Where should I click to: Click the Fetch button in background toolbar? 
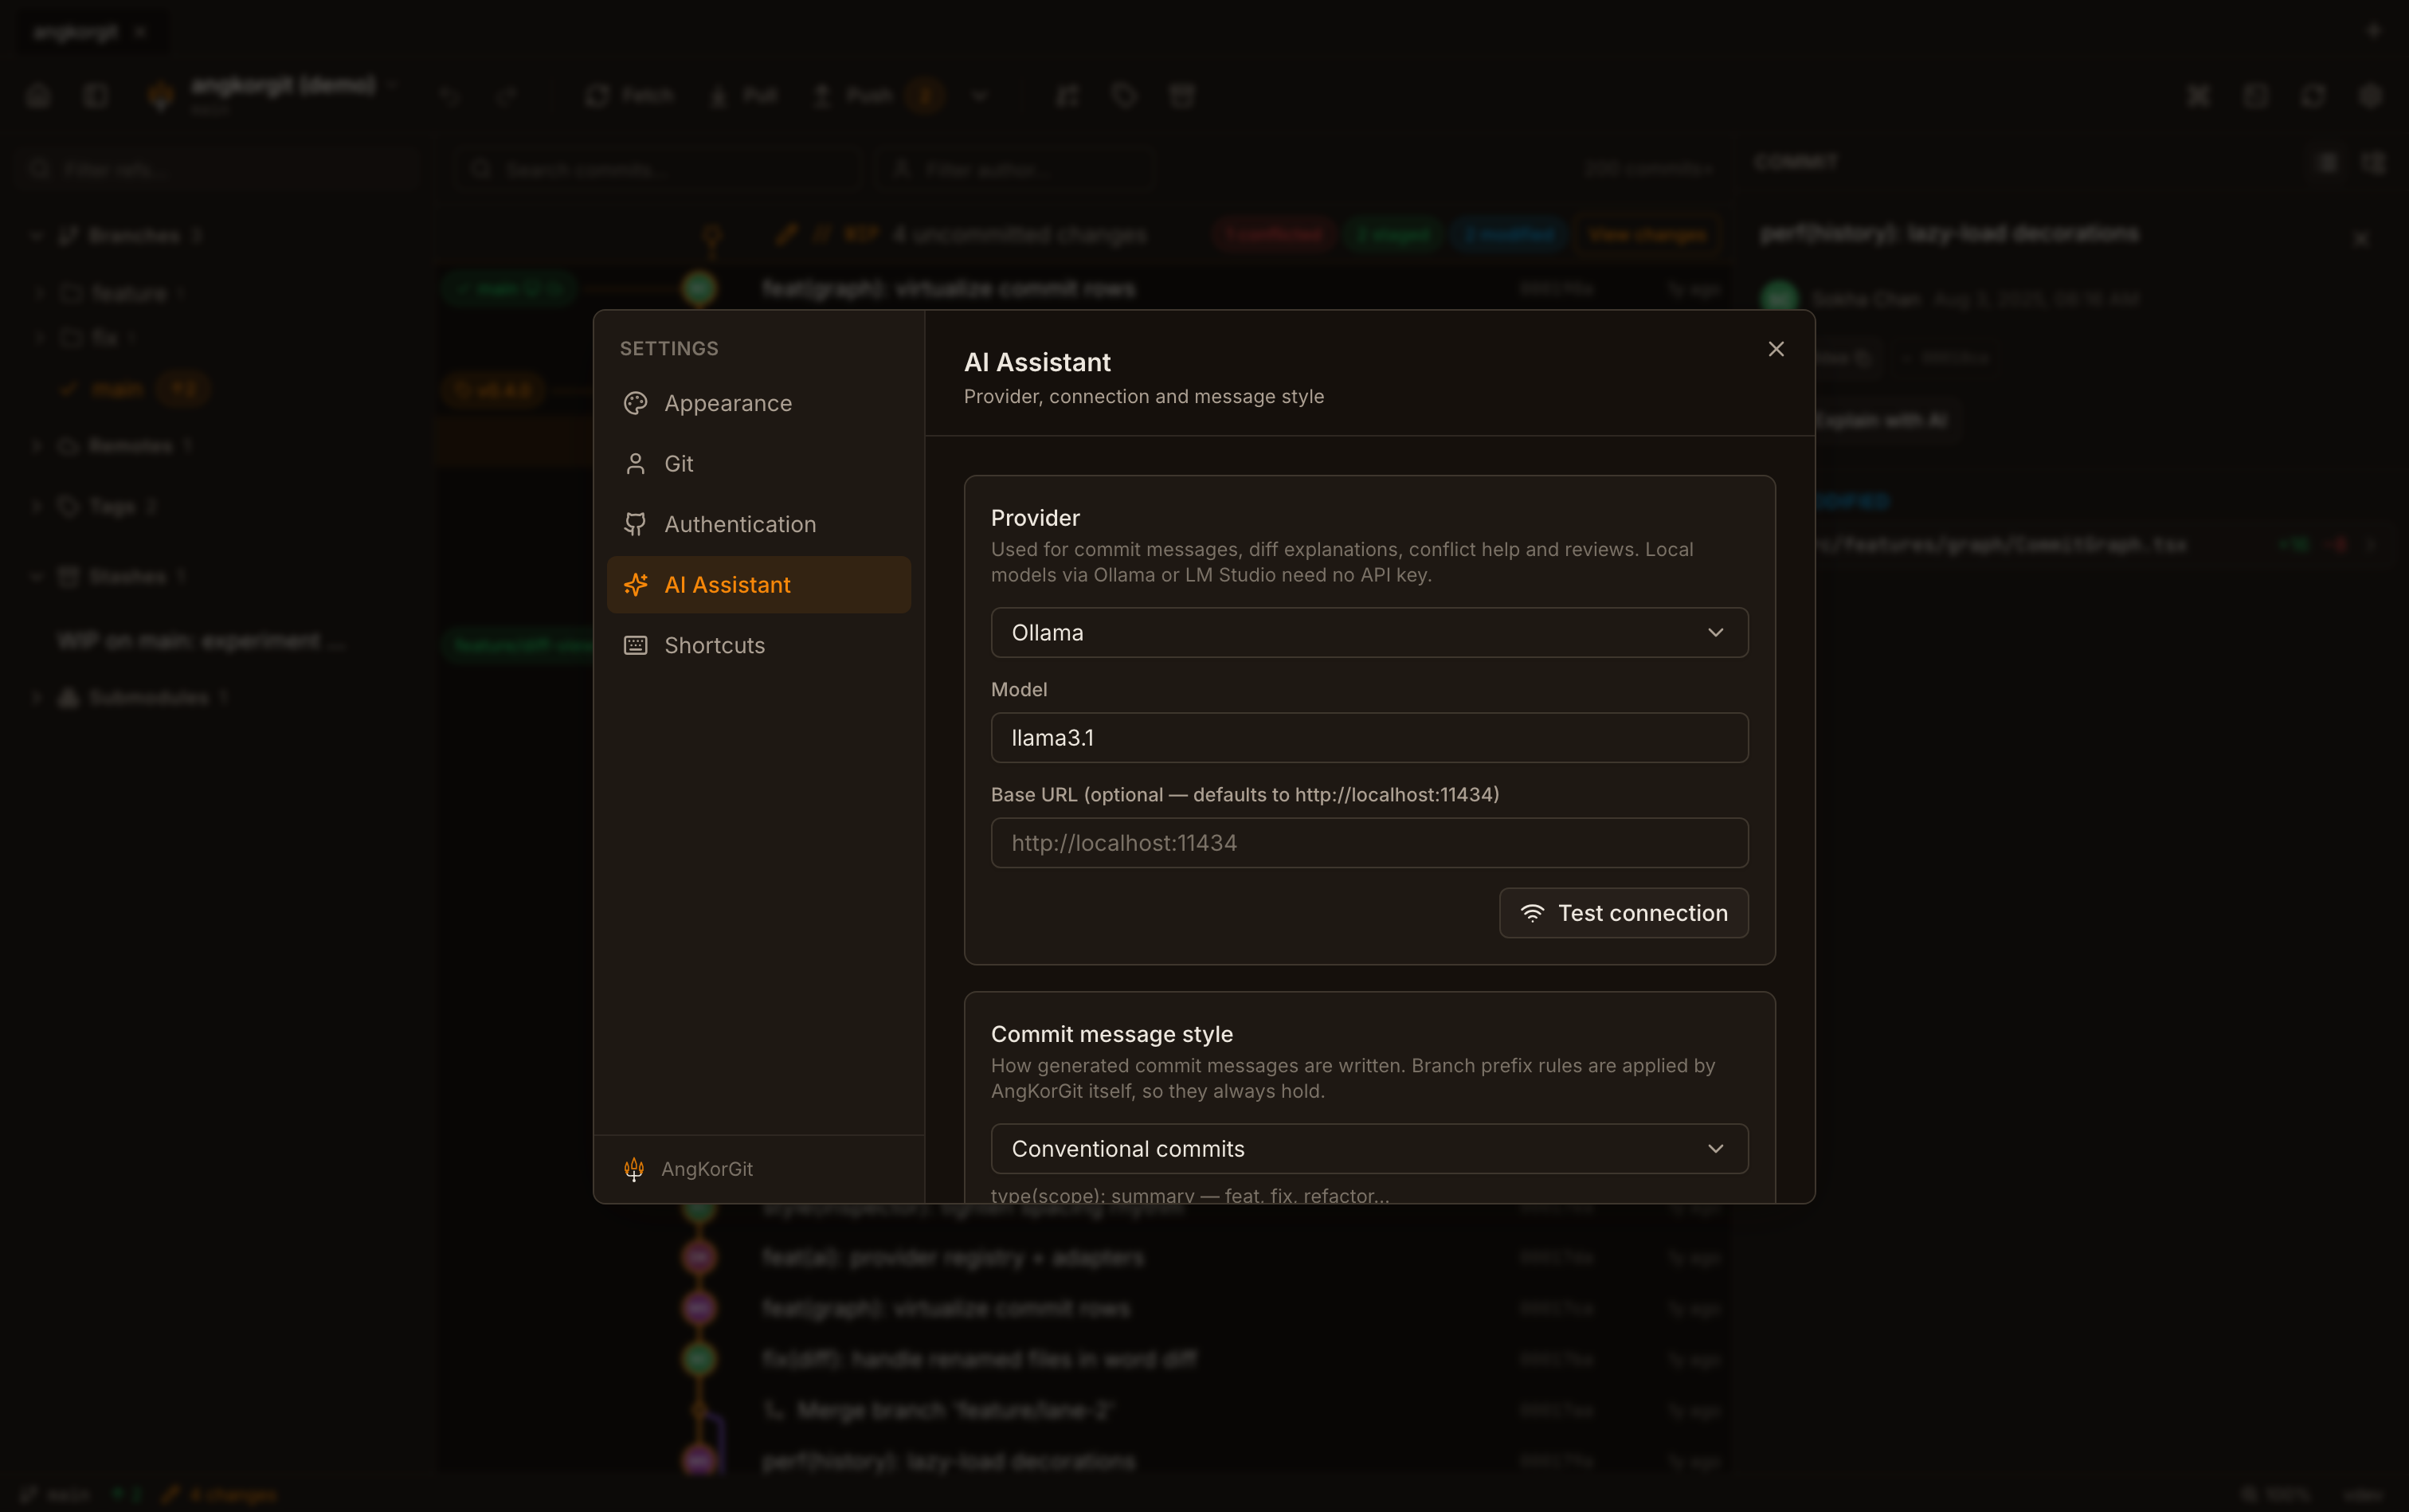pos(630,96)
